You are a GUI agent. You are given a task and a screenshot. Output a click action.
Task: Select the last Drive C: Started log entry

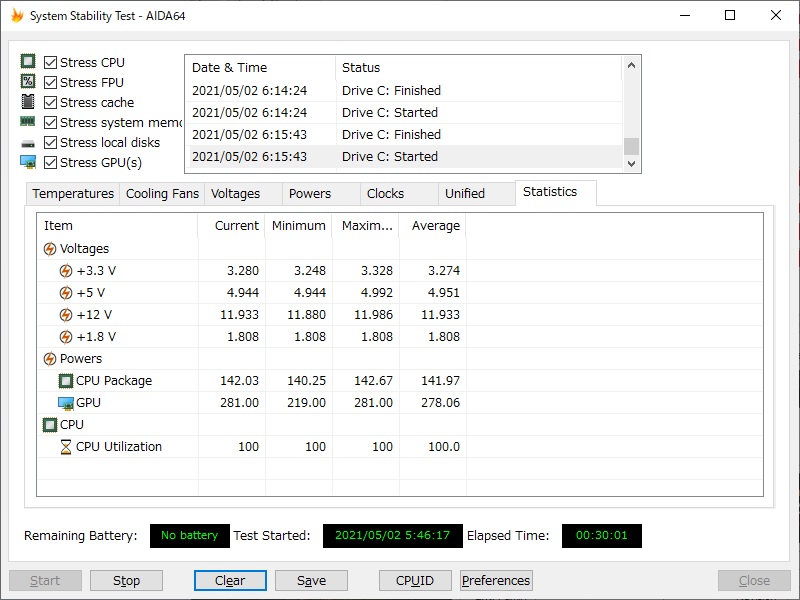(x=390, y=157)
